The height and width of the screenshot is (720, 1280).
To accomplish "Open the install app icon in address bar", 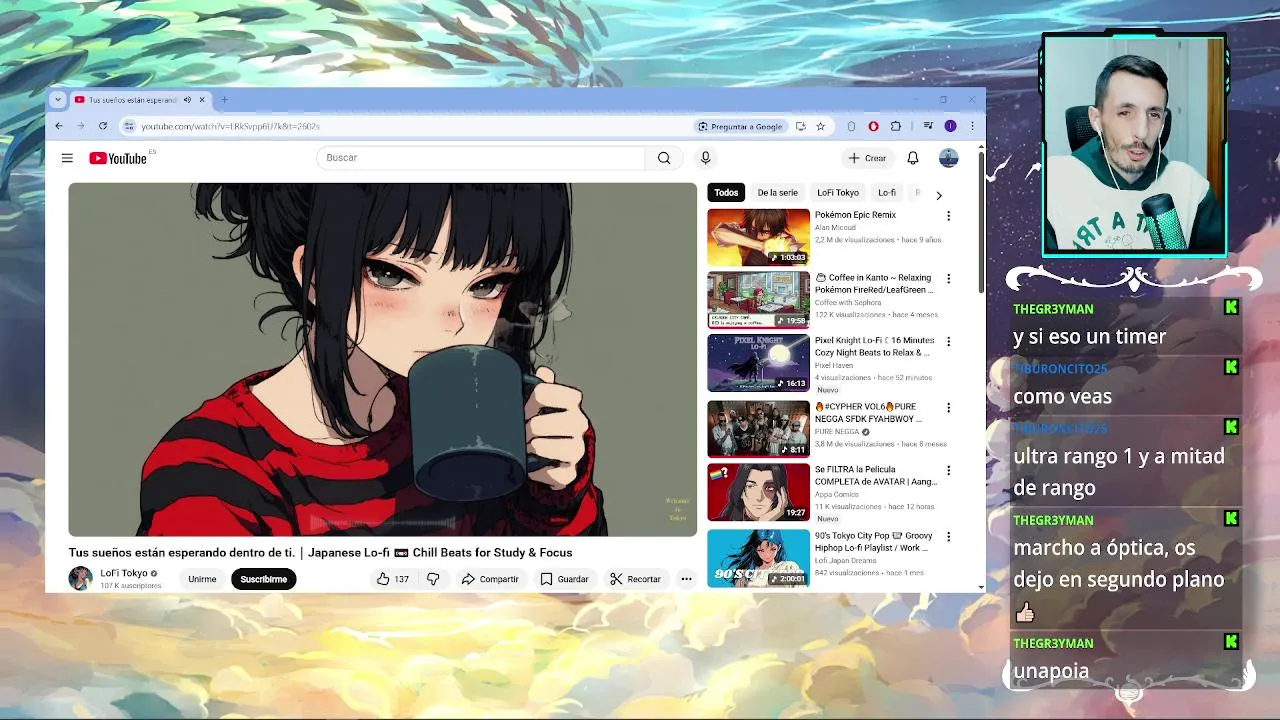I will point(801,126).
